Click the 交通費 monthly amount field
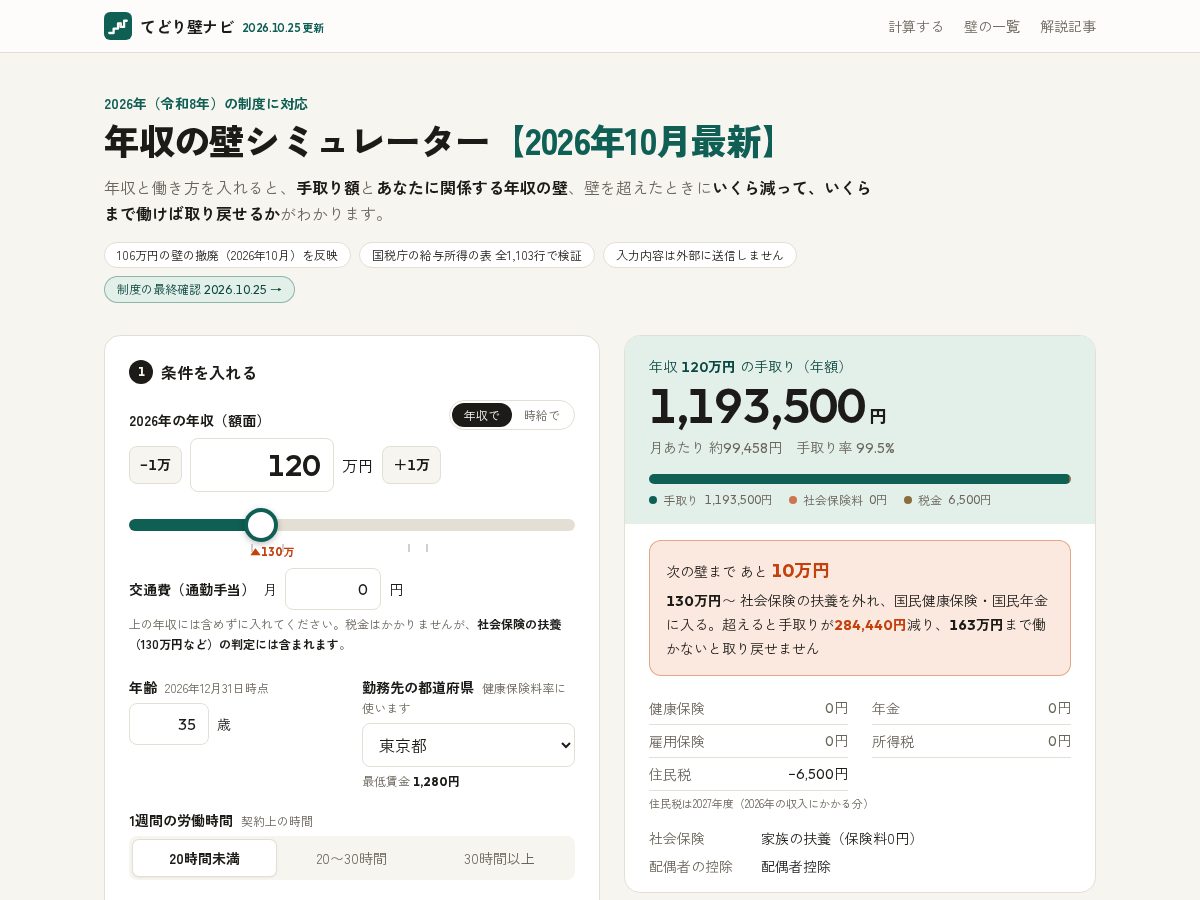Image resolution: width=1200 pixels, height=900 pixels. pyautogui.click(x=333, y=589)
